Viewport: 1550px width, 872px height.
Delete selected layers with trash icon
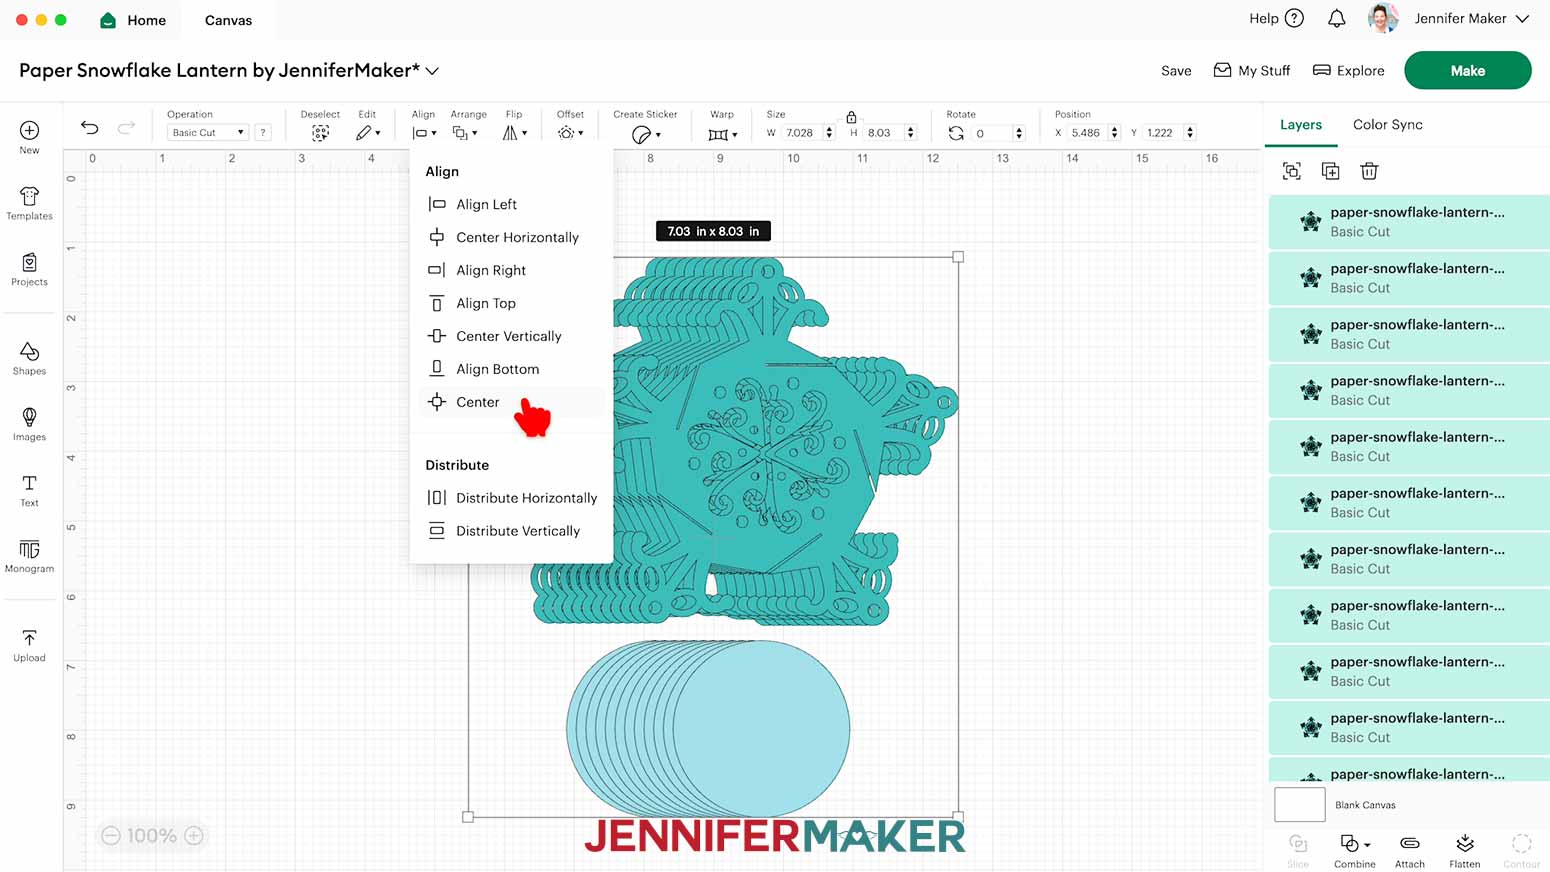point(1369,171)
